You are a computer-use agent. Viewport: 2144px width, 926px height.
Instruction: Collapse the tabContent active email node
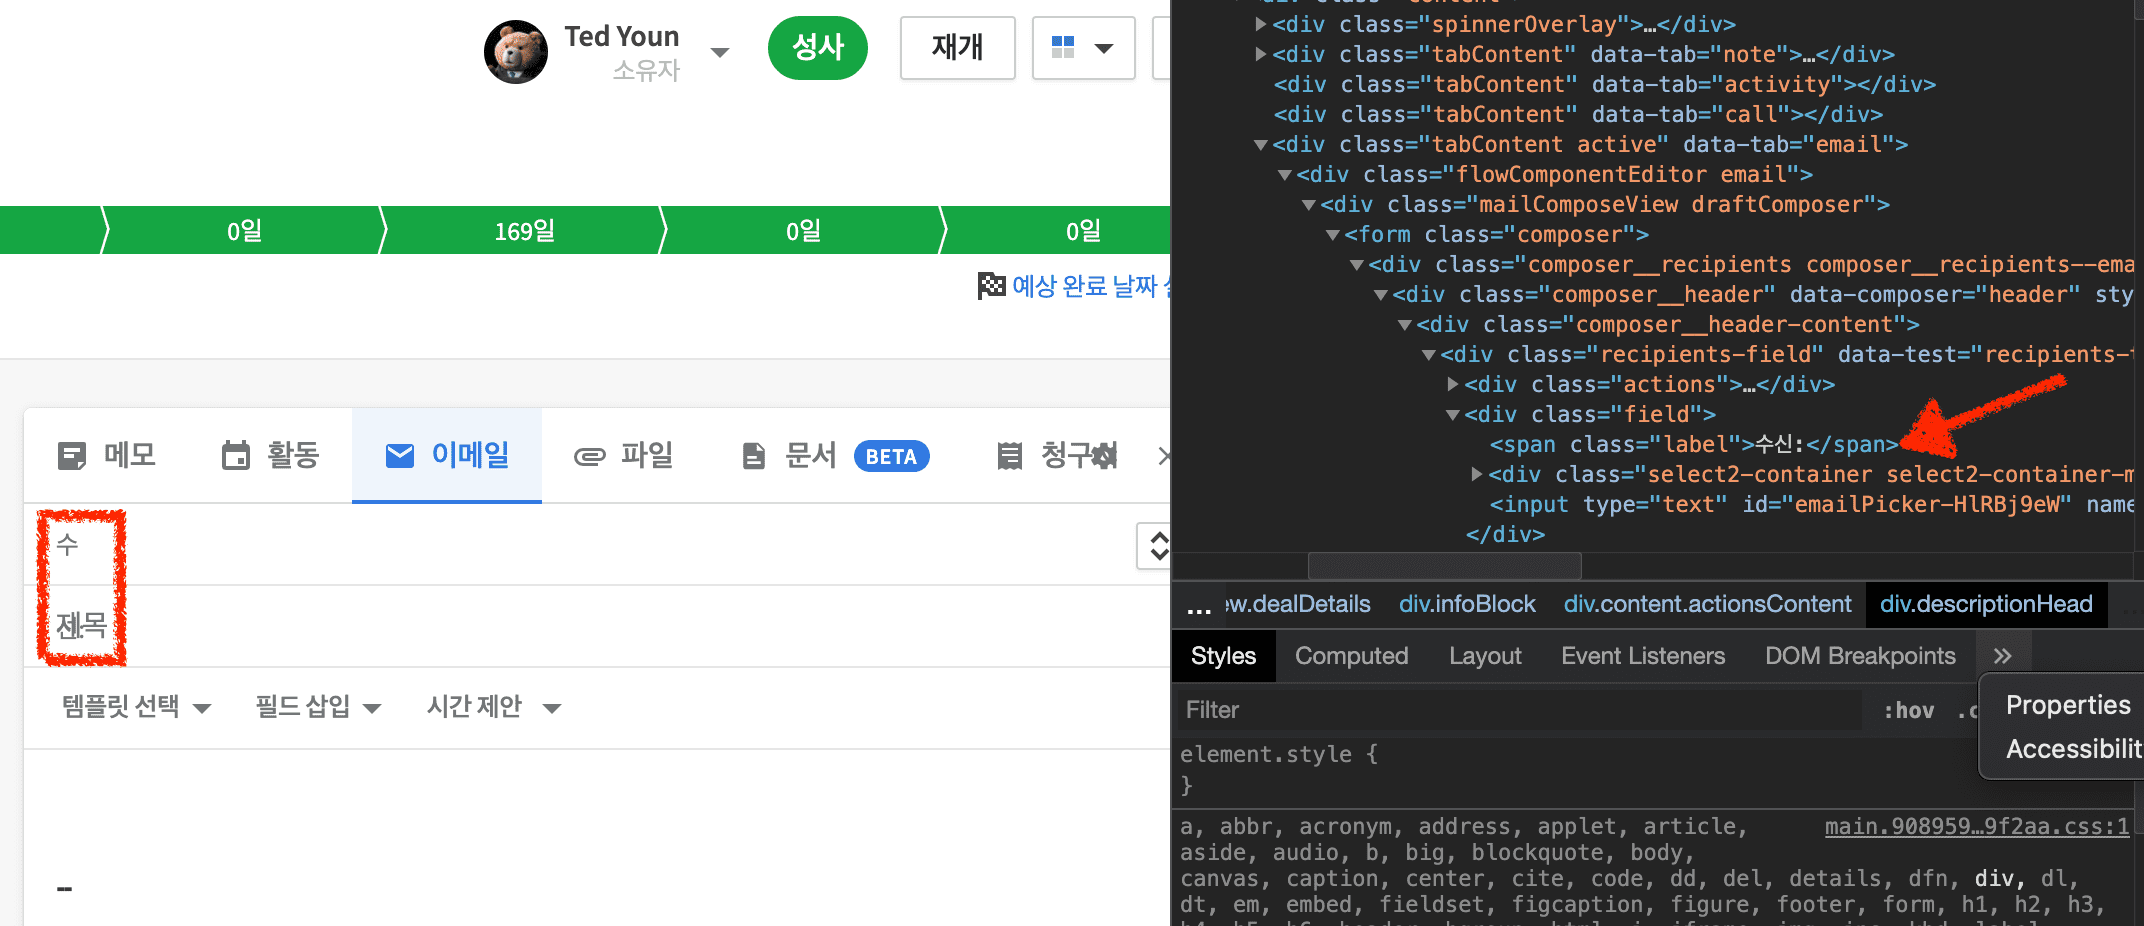pyautogui.click(x=1261, y=145)
